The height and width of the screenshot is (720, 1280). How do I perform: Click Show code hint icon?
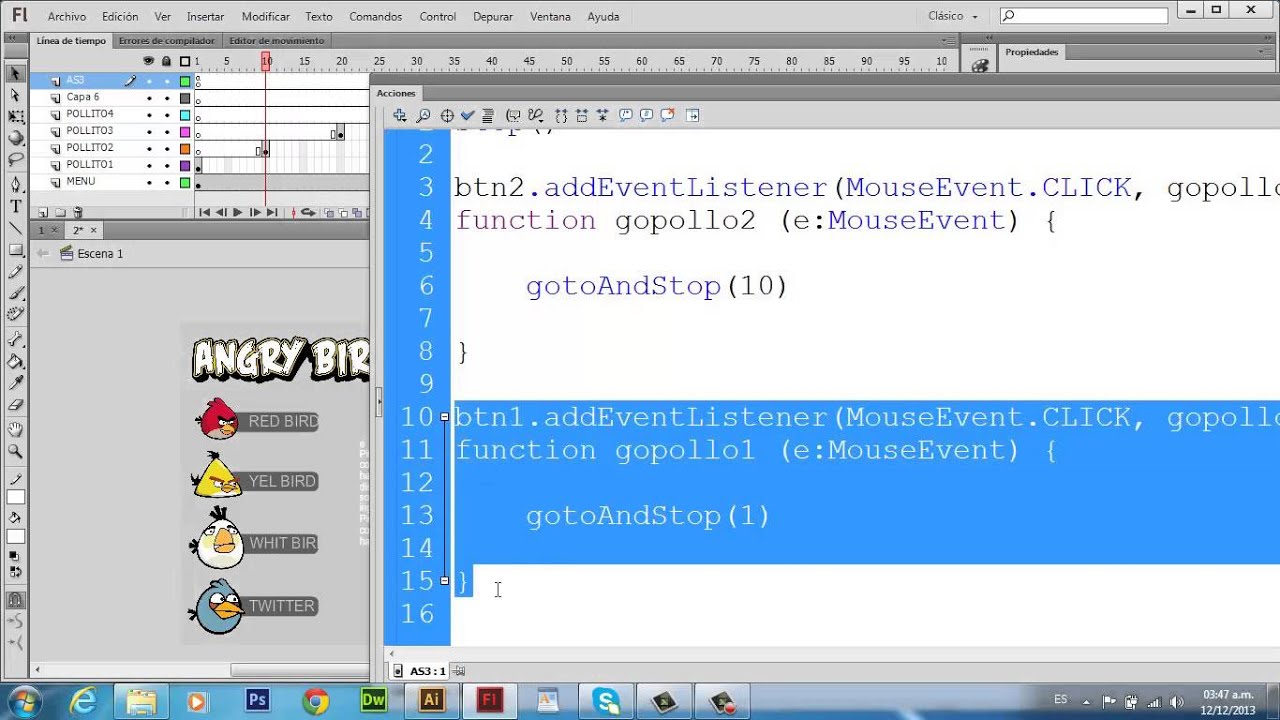(514, 115)
